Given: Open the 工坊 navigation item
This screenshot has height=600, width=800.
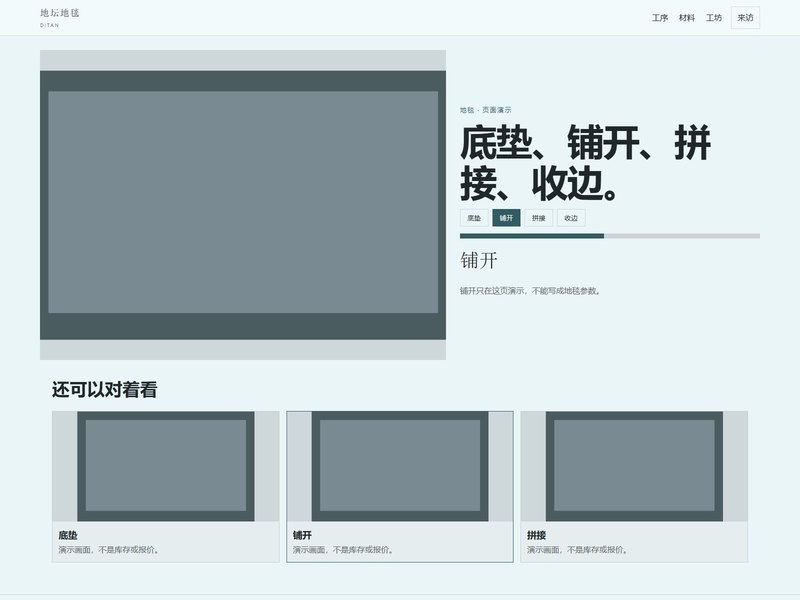Looking at the screenshot, I should [714, 18].
